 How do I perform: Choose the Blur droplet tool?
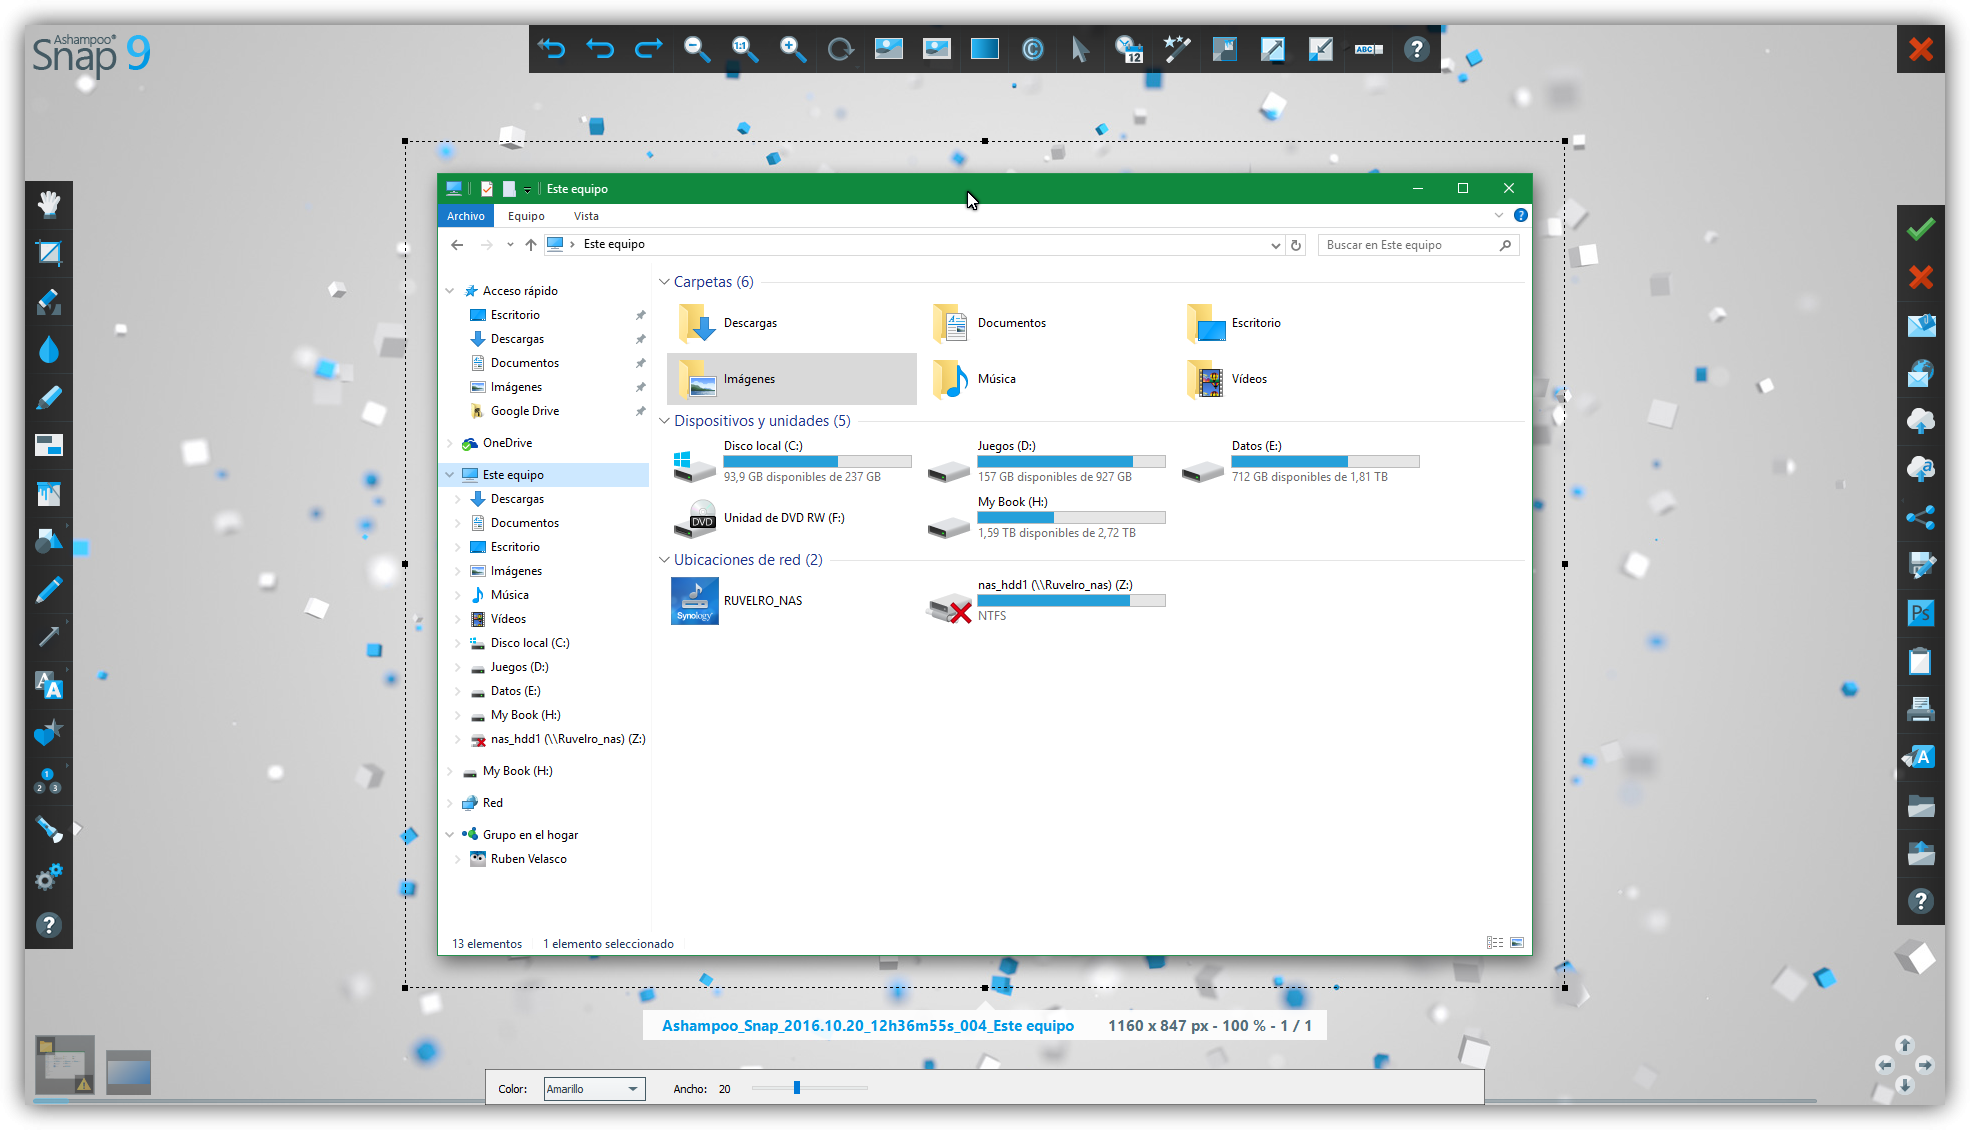pos(48,349)
